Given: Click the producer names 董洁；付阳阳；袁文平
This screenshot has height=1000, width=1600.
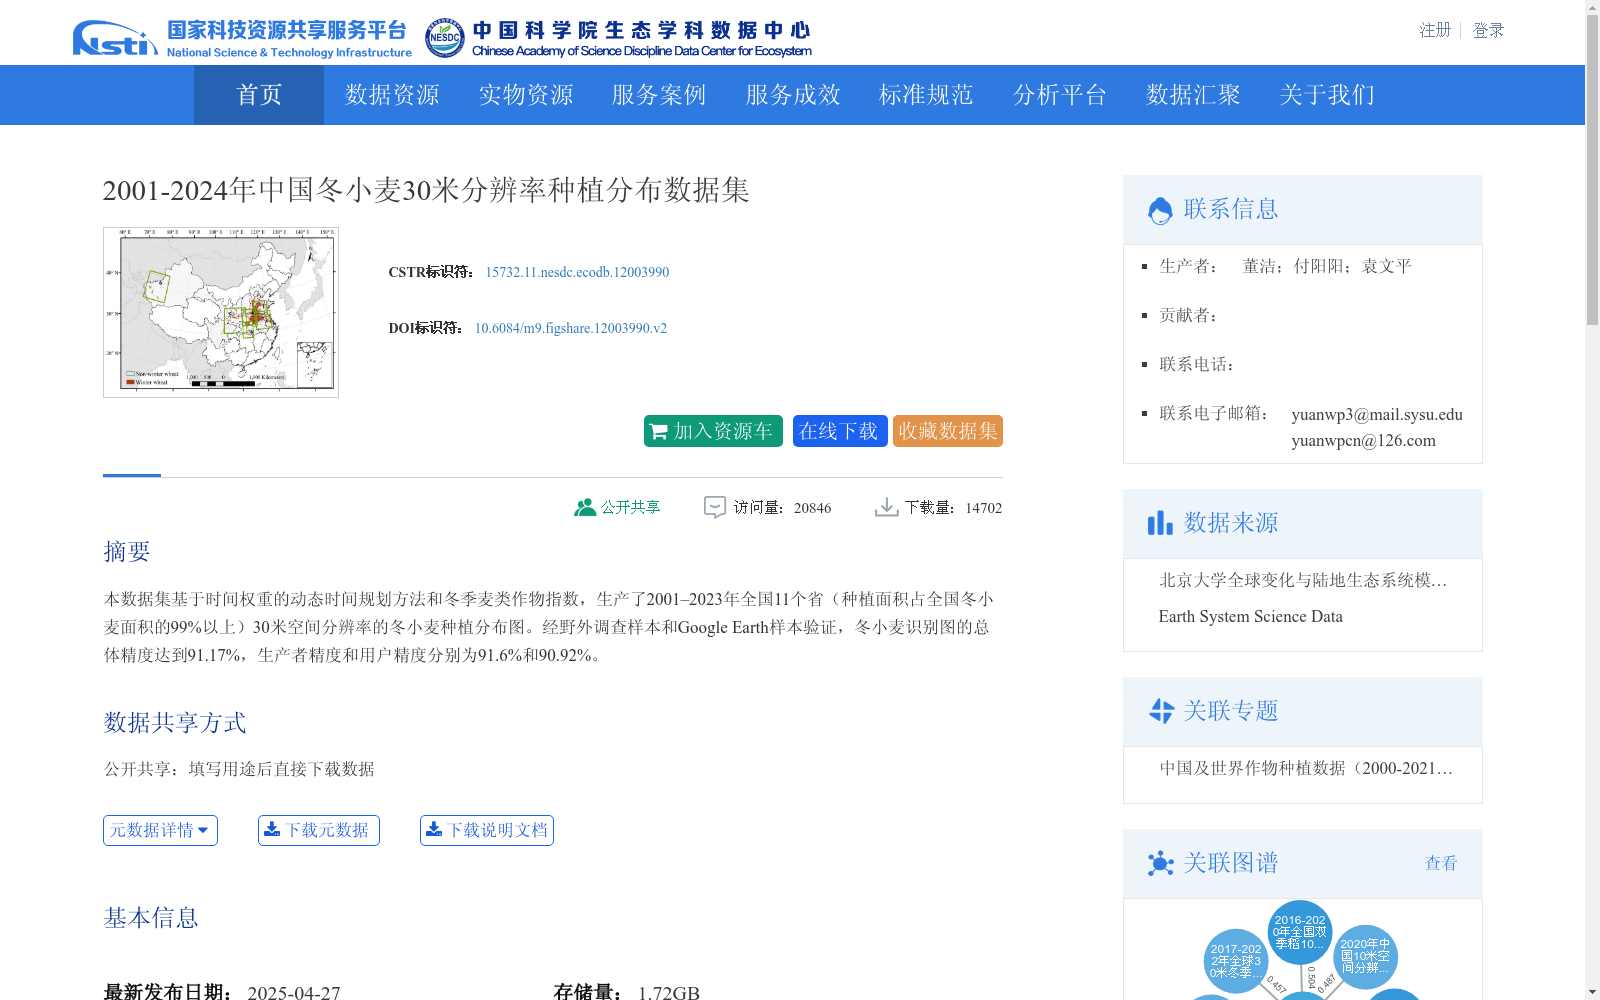Looking at the screenshot, I should 1327,266.
